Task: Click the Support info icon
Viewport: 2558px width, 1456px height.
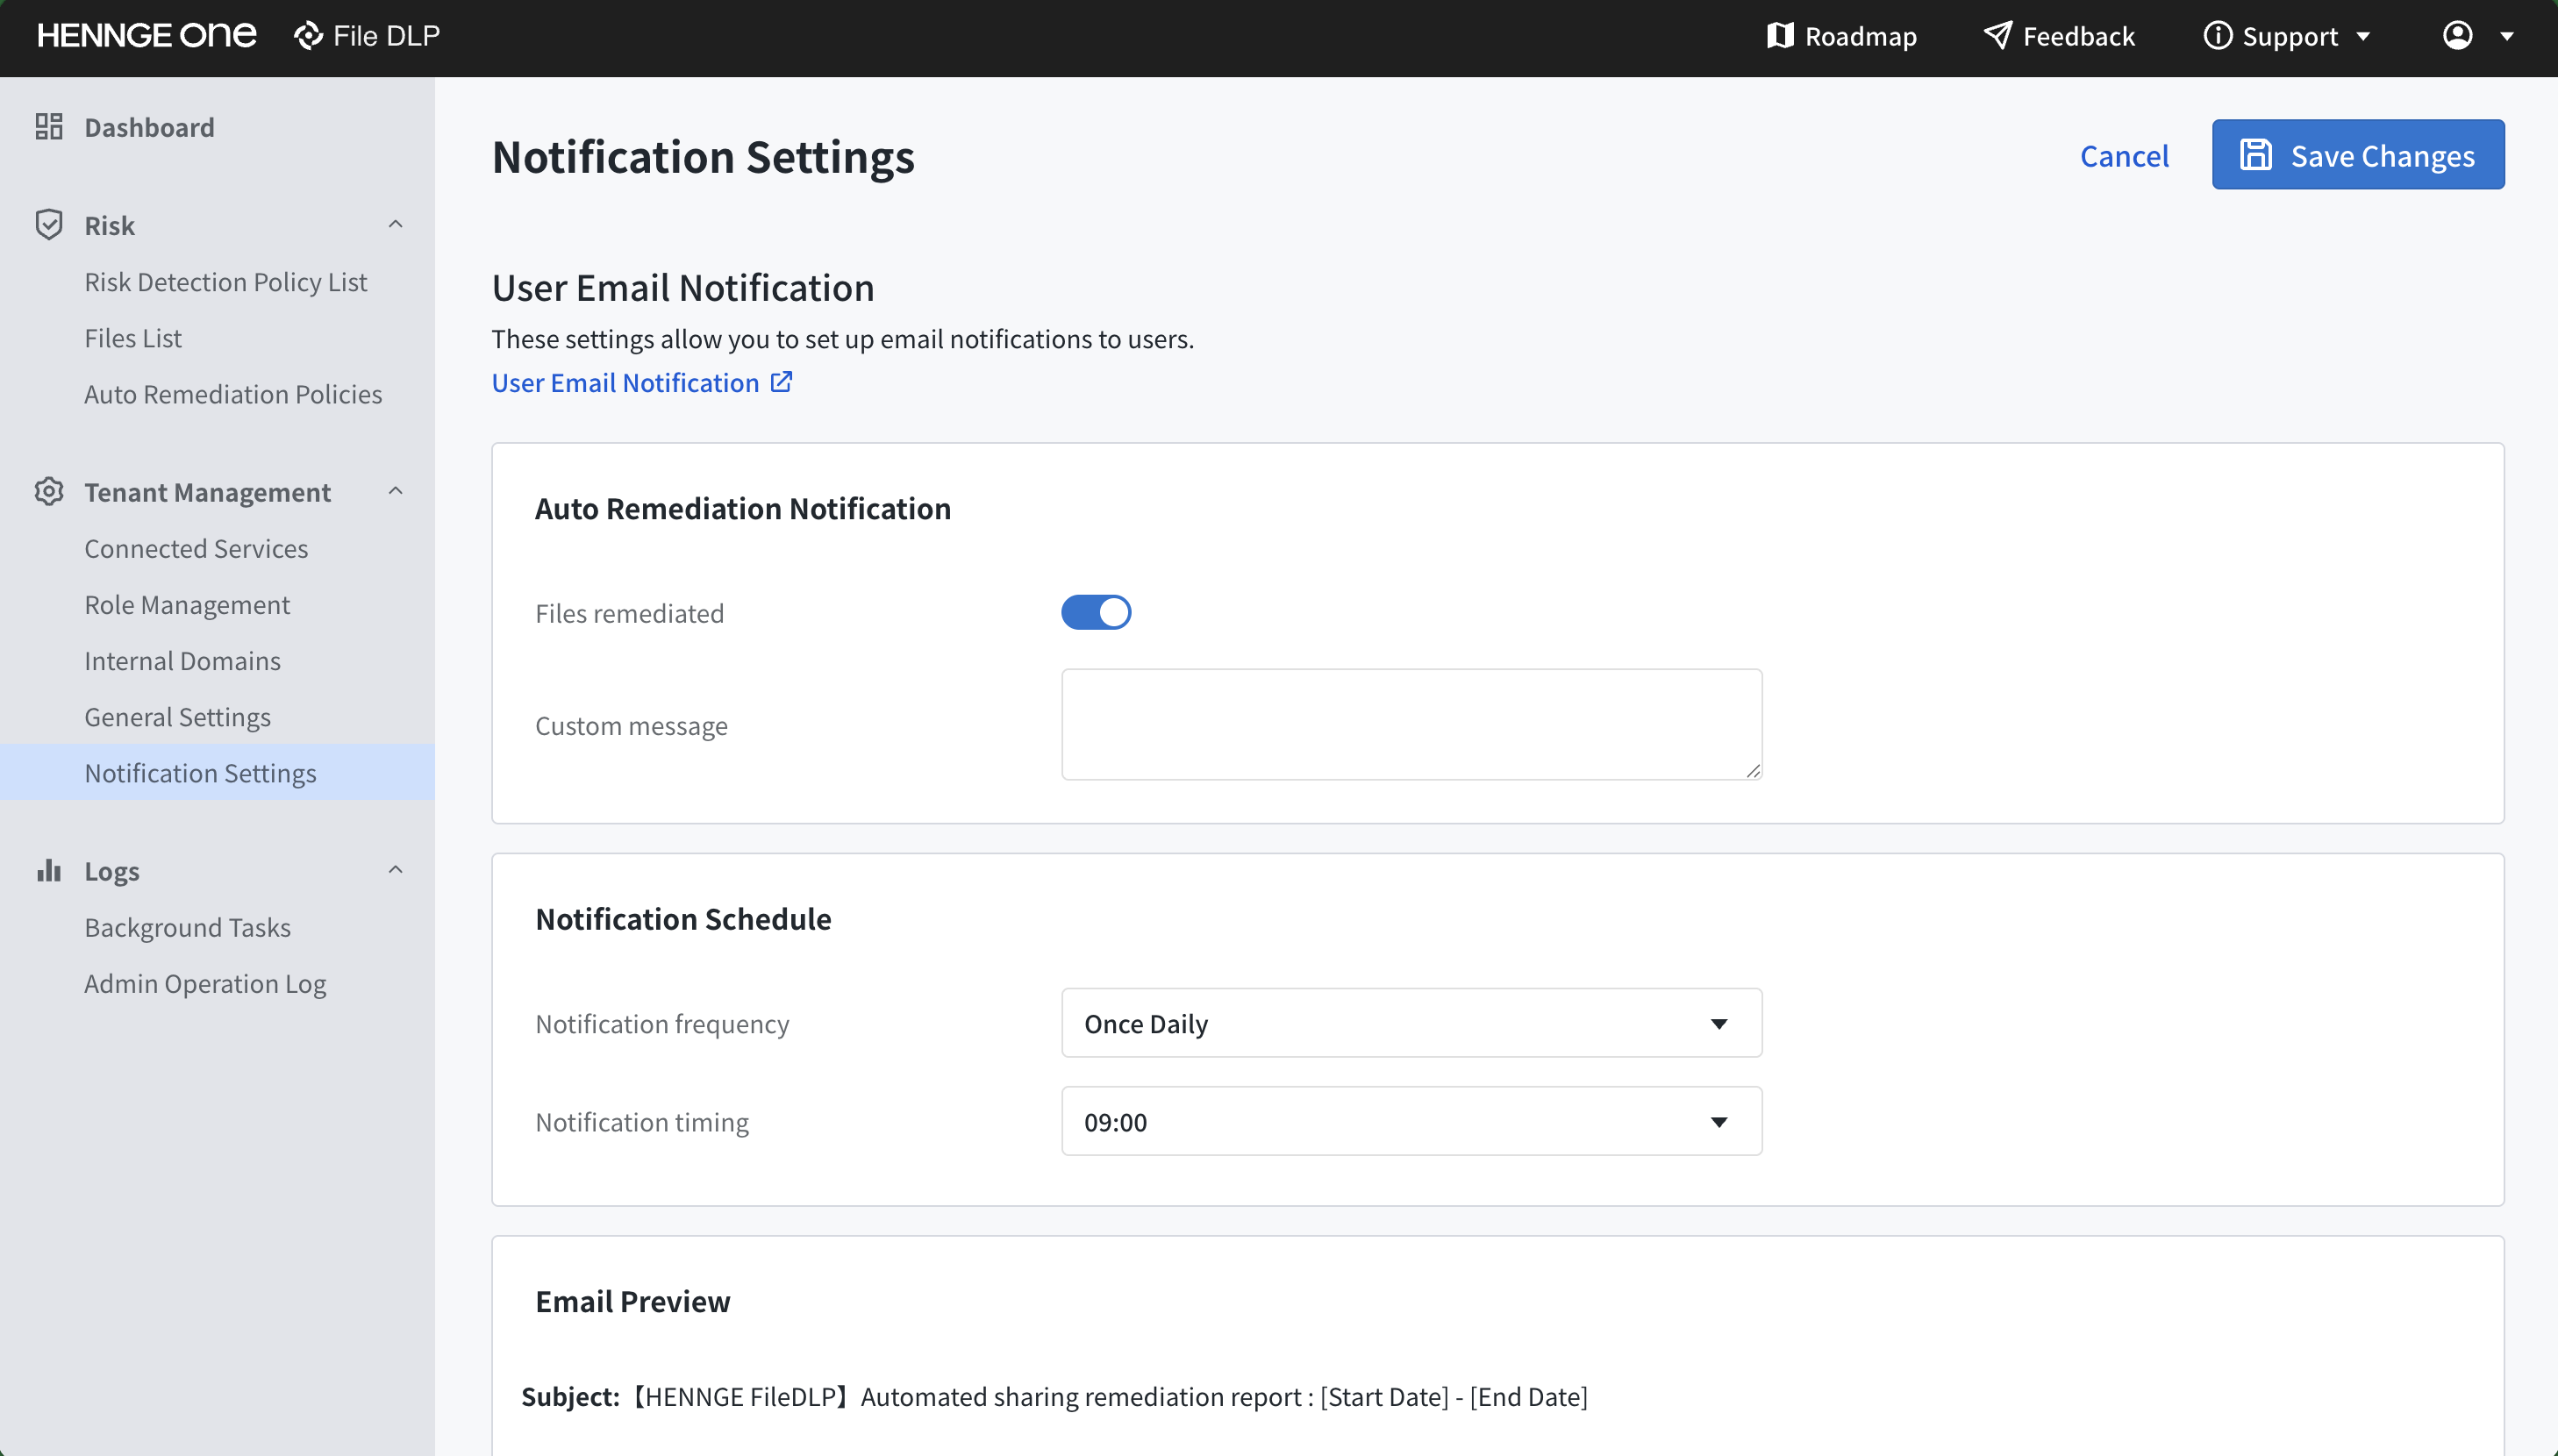Action: 2217,36
